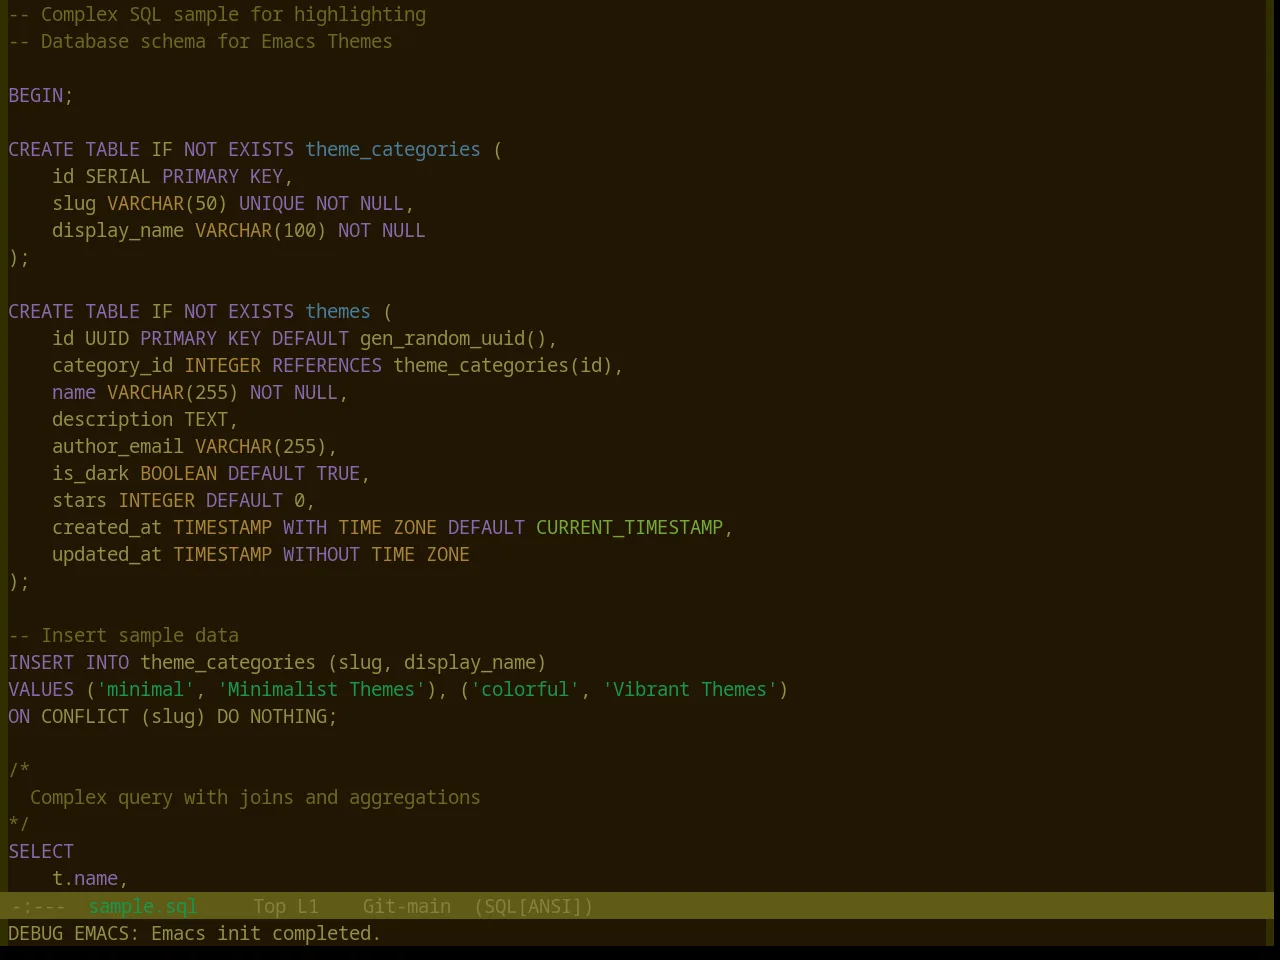Screen dimensions: 1280x960
Task: Click the 'gen_random_uuid()' function call
Action: (x=453, y=338)
